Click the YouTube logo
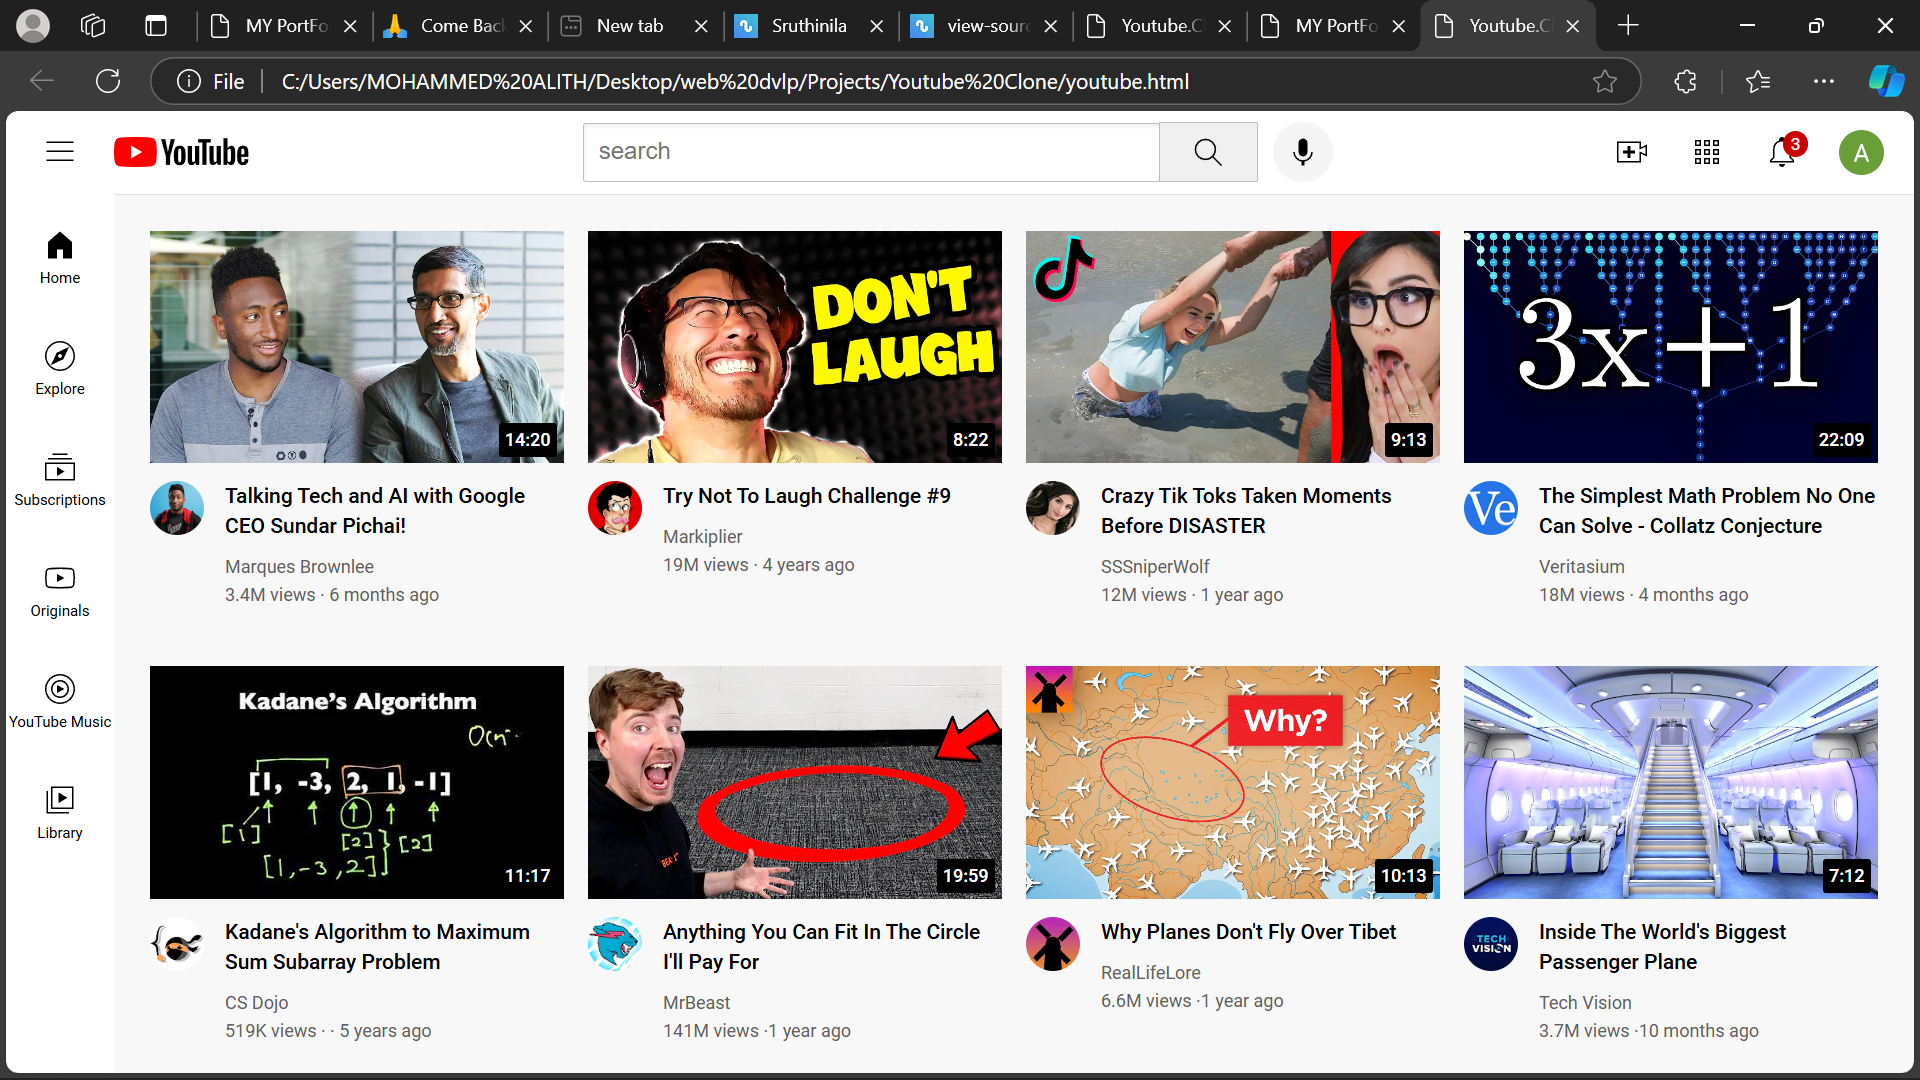1920x1080 pixels. pos(181,152)
